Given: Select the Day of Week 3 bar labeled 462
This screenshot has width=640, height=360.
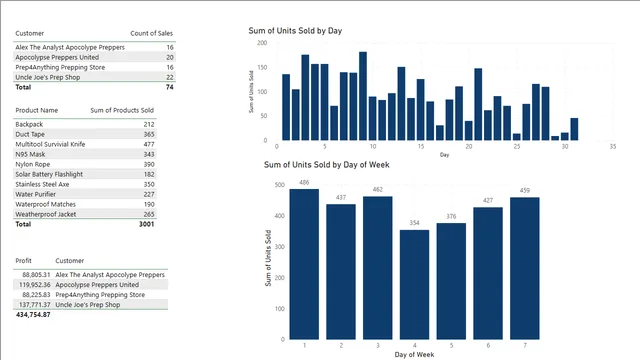Looking at the screenshot, I should (378, 268).
